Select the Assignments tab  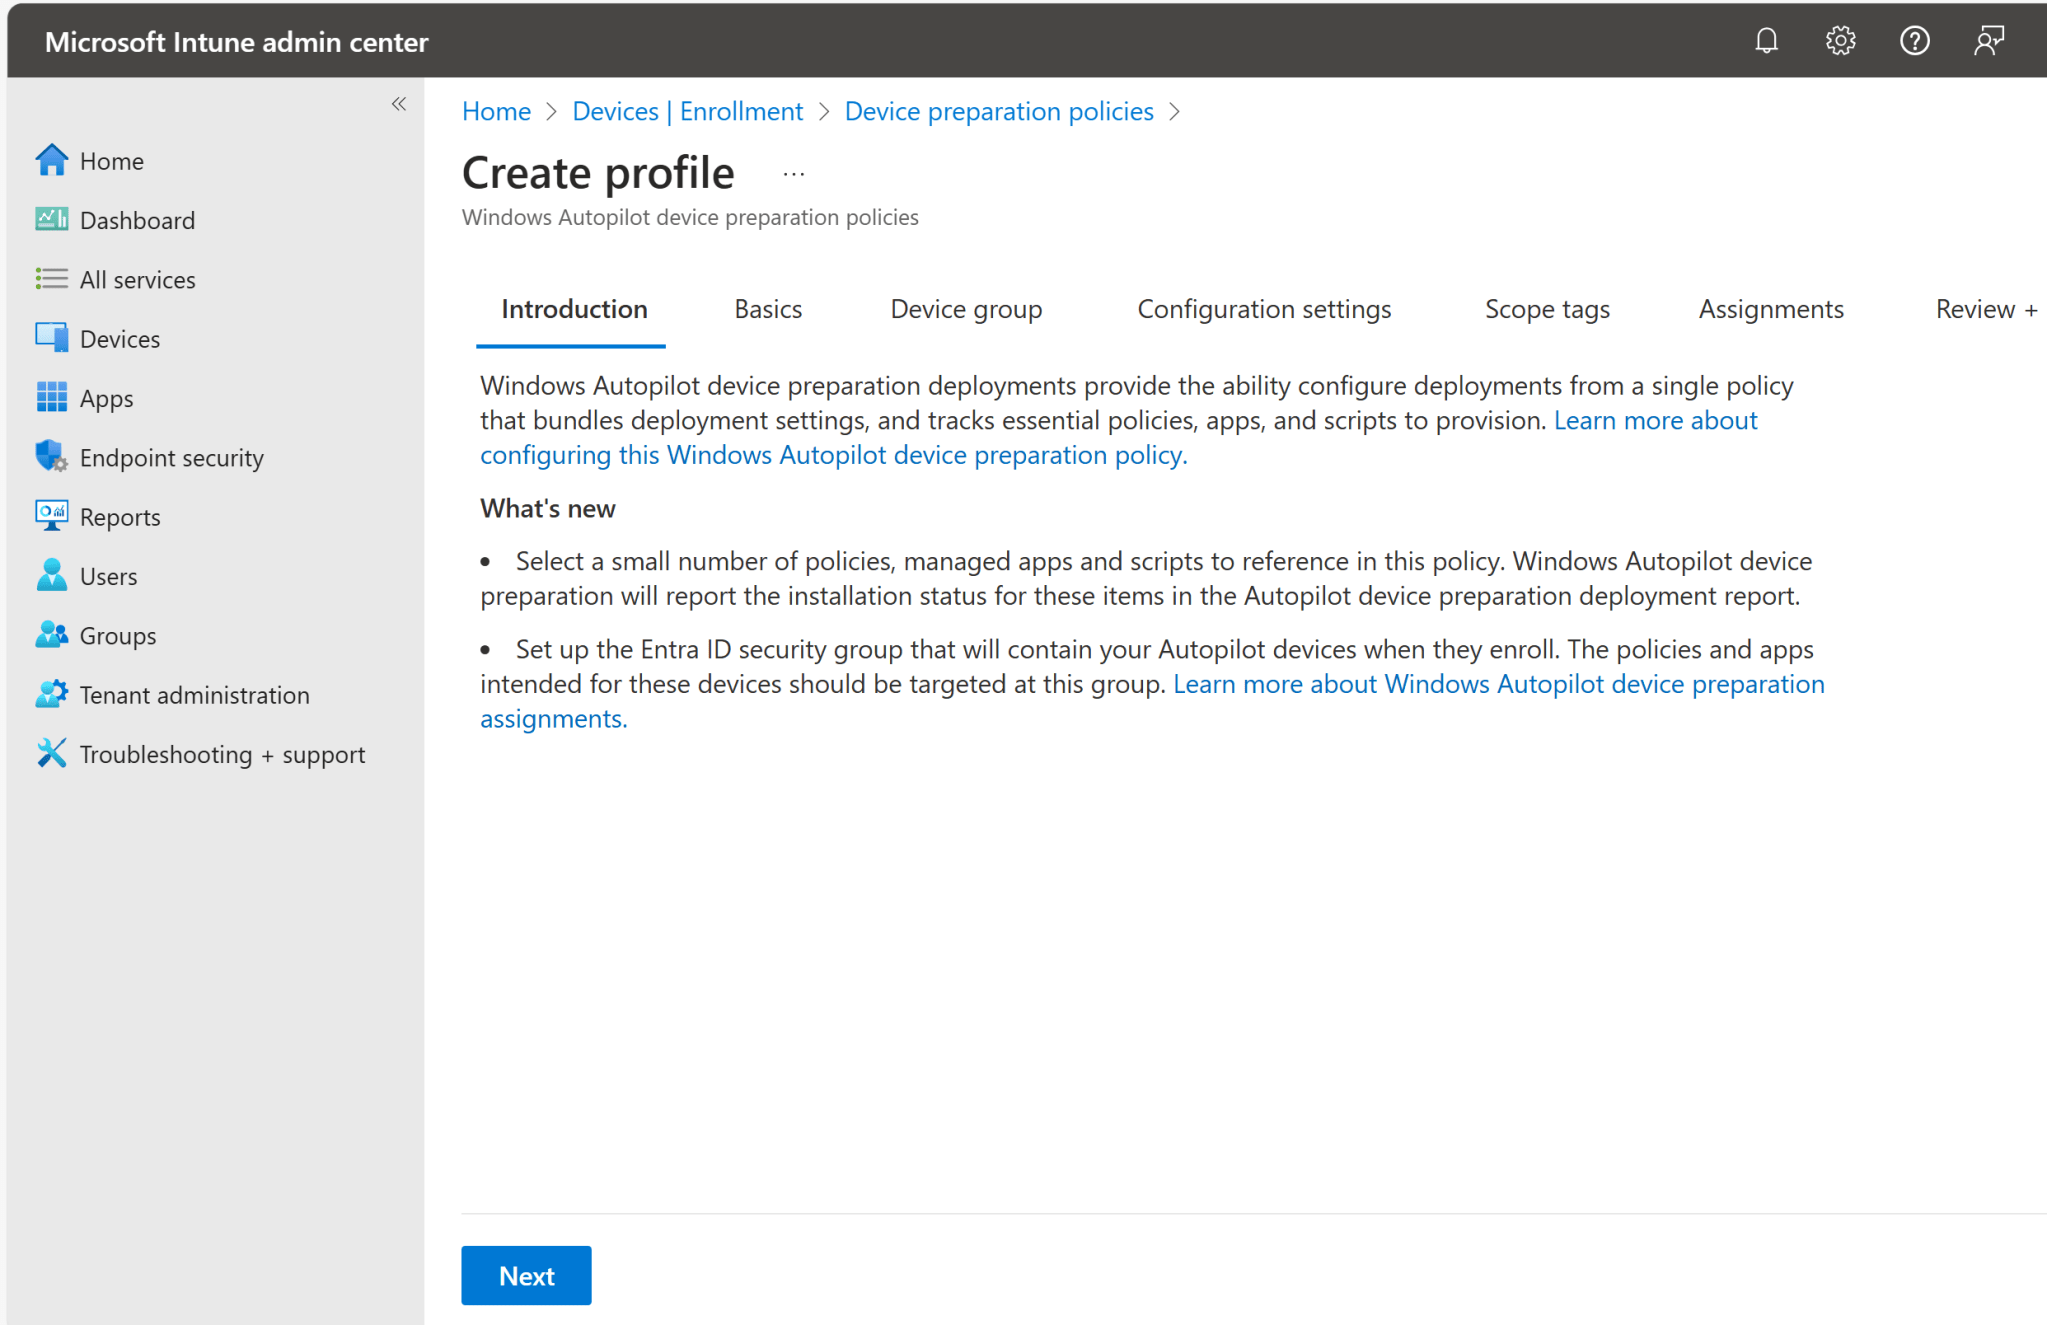click(1770, 309)
